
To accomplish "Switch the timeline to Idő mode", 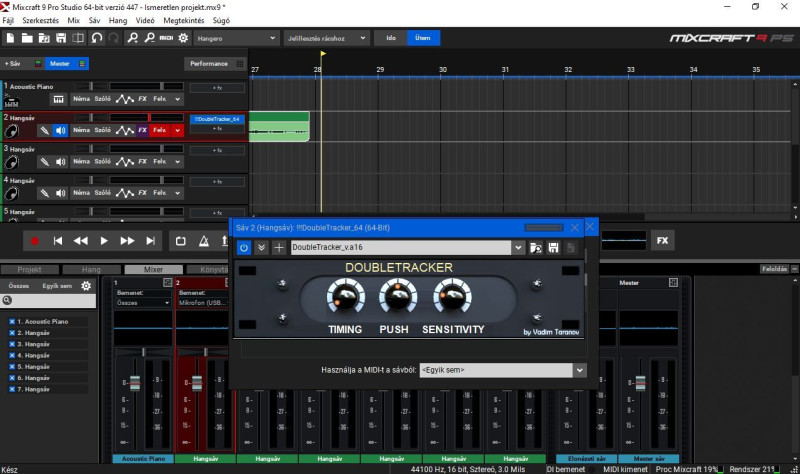I will (391, 38).
